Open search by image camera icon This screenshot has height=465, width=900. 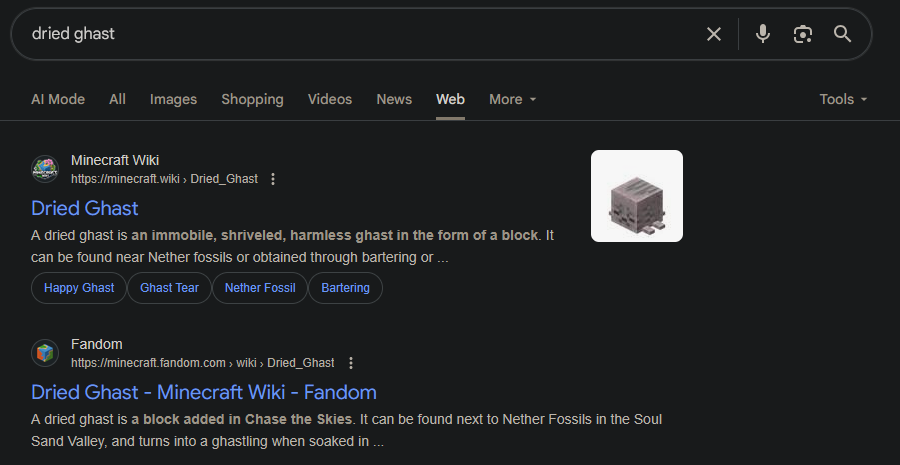tap(802, 34)
